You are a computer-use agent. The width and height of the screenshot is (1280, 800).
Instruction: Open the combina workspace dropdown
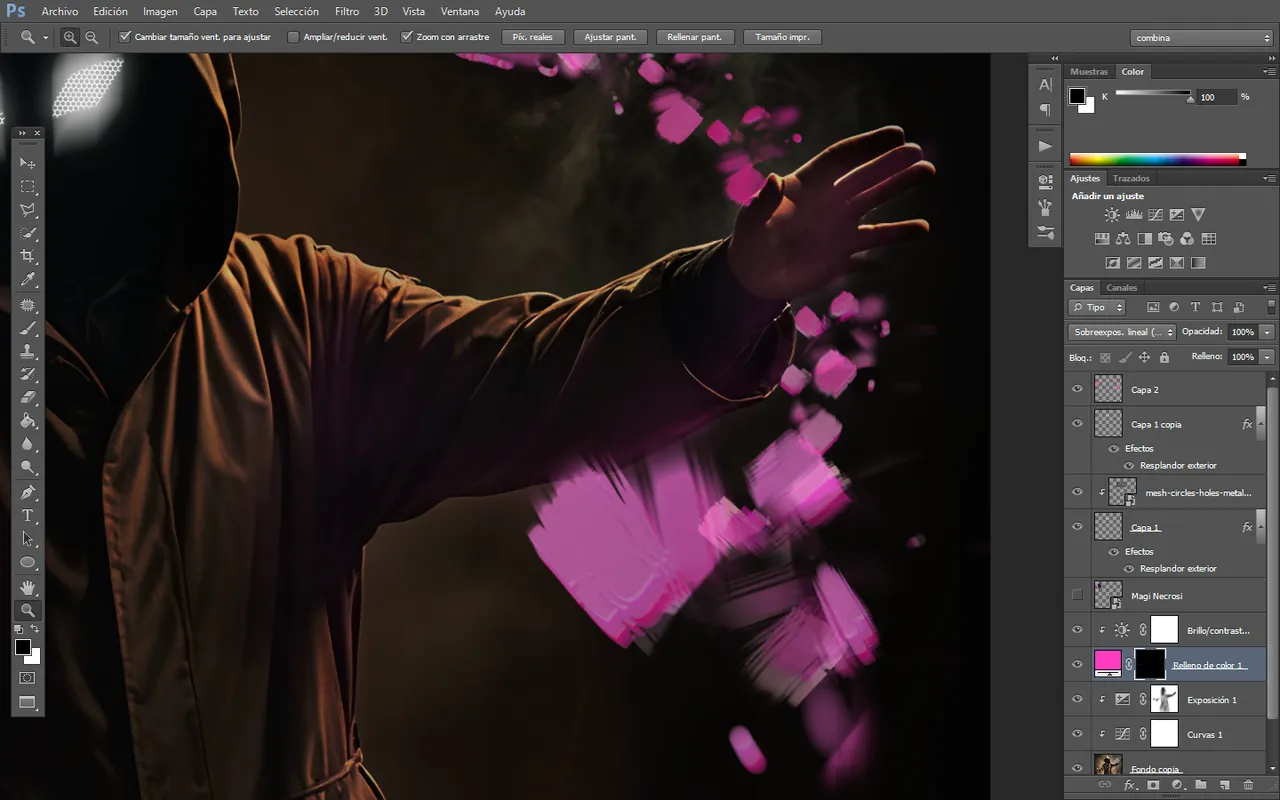(1202, 37)
